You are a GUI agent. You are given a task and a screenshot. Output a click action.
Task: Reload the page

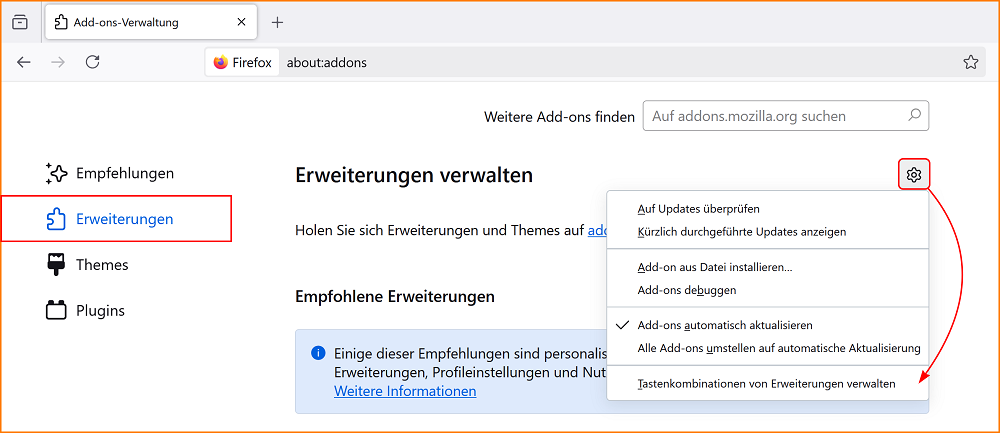coord(92,62)
